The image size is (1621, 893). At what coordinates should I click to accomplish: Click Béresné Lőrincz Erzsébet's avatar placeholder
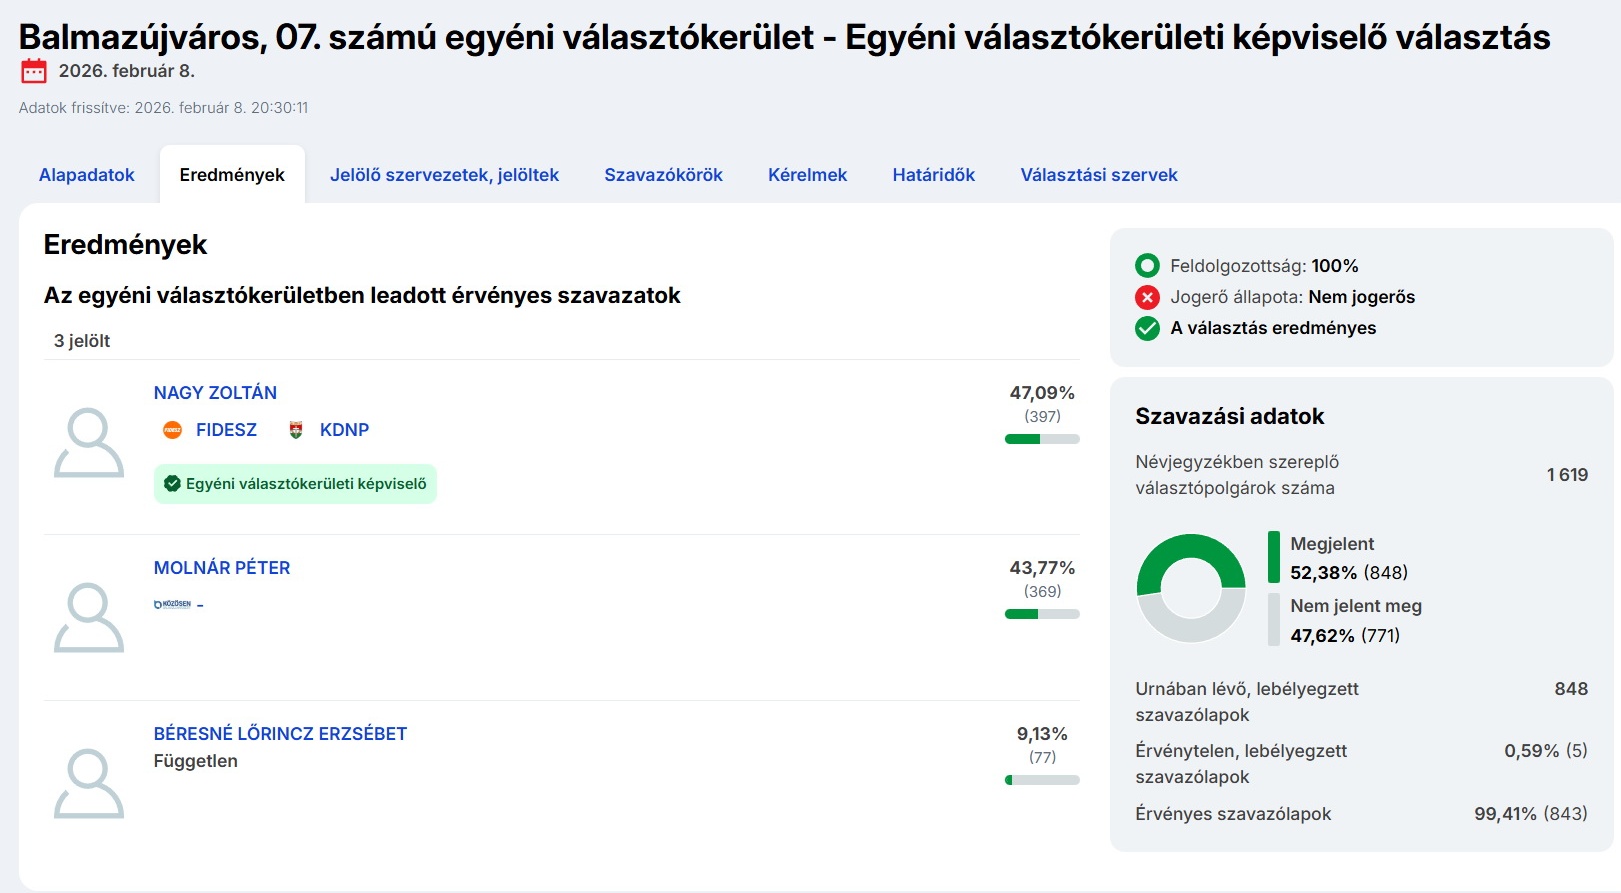tap(89, 784)
